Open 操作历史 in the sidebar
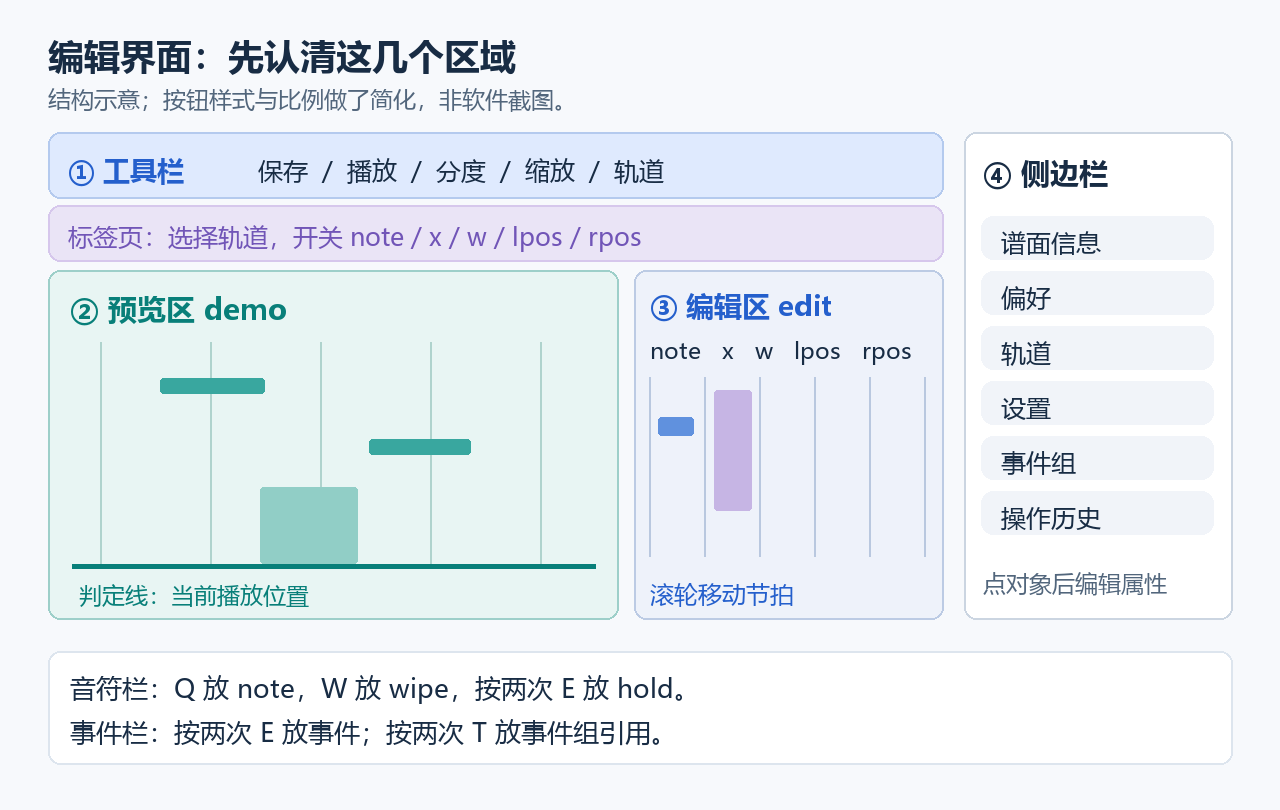 coord(1097,513)
